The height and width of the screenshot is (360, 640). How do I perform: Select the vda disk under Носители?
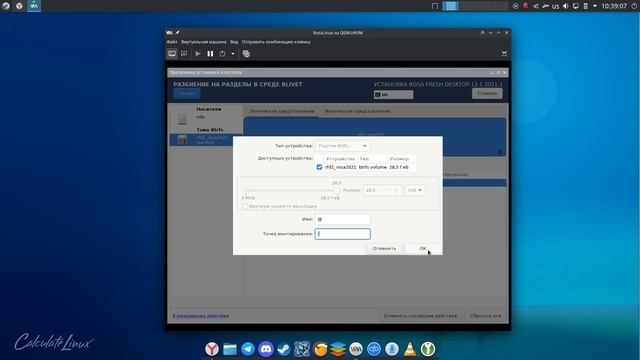click(x=206, y=117)
